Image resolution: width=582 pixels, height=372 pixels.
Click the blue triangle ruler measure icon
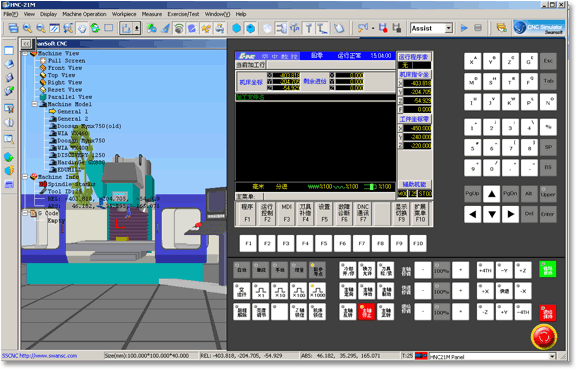[166, 28]
